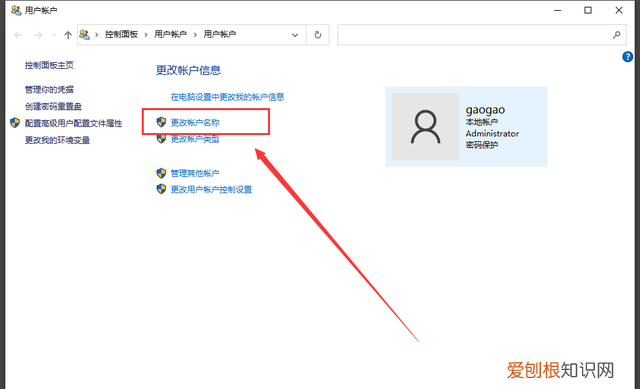The width and height of the screenshot is (640, 389).
Task: Open 更改我的环境变量 link
Action: [57, 140]
